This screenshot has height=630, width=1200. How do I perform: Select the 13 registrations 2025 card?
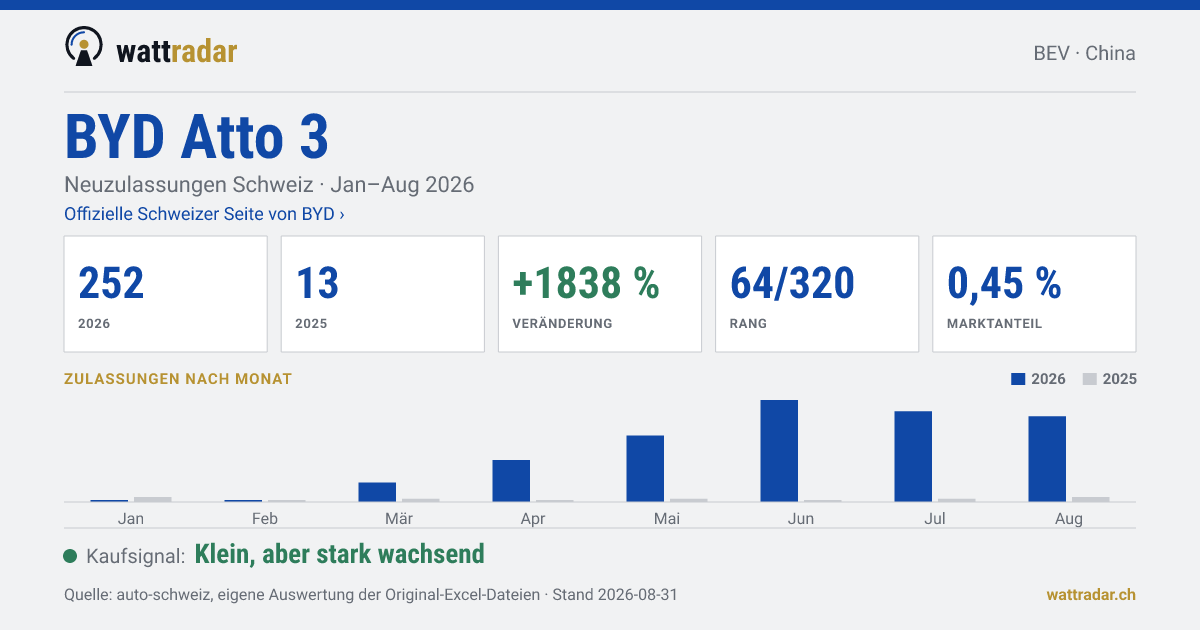(x=382, y=294)
